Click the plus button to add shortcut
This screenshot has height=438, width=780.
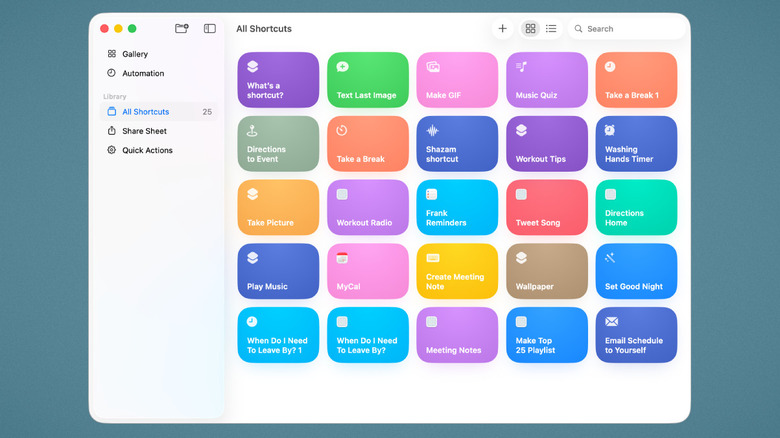coord(502,29)
